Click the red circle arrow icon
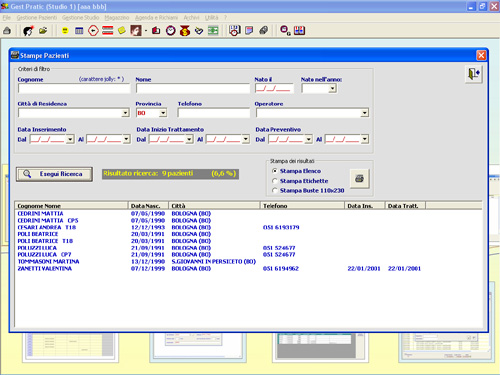500x375 pixels. pyautogui.click(x=93, y=31)
